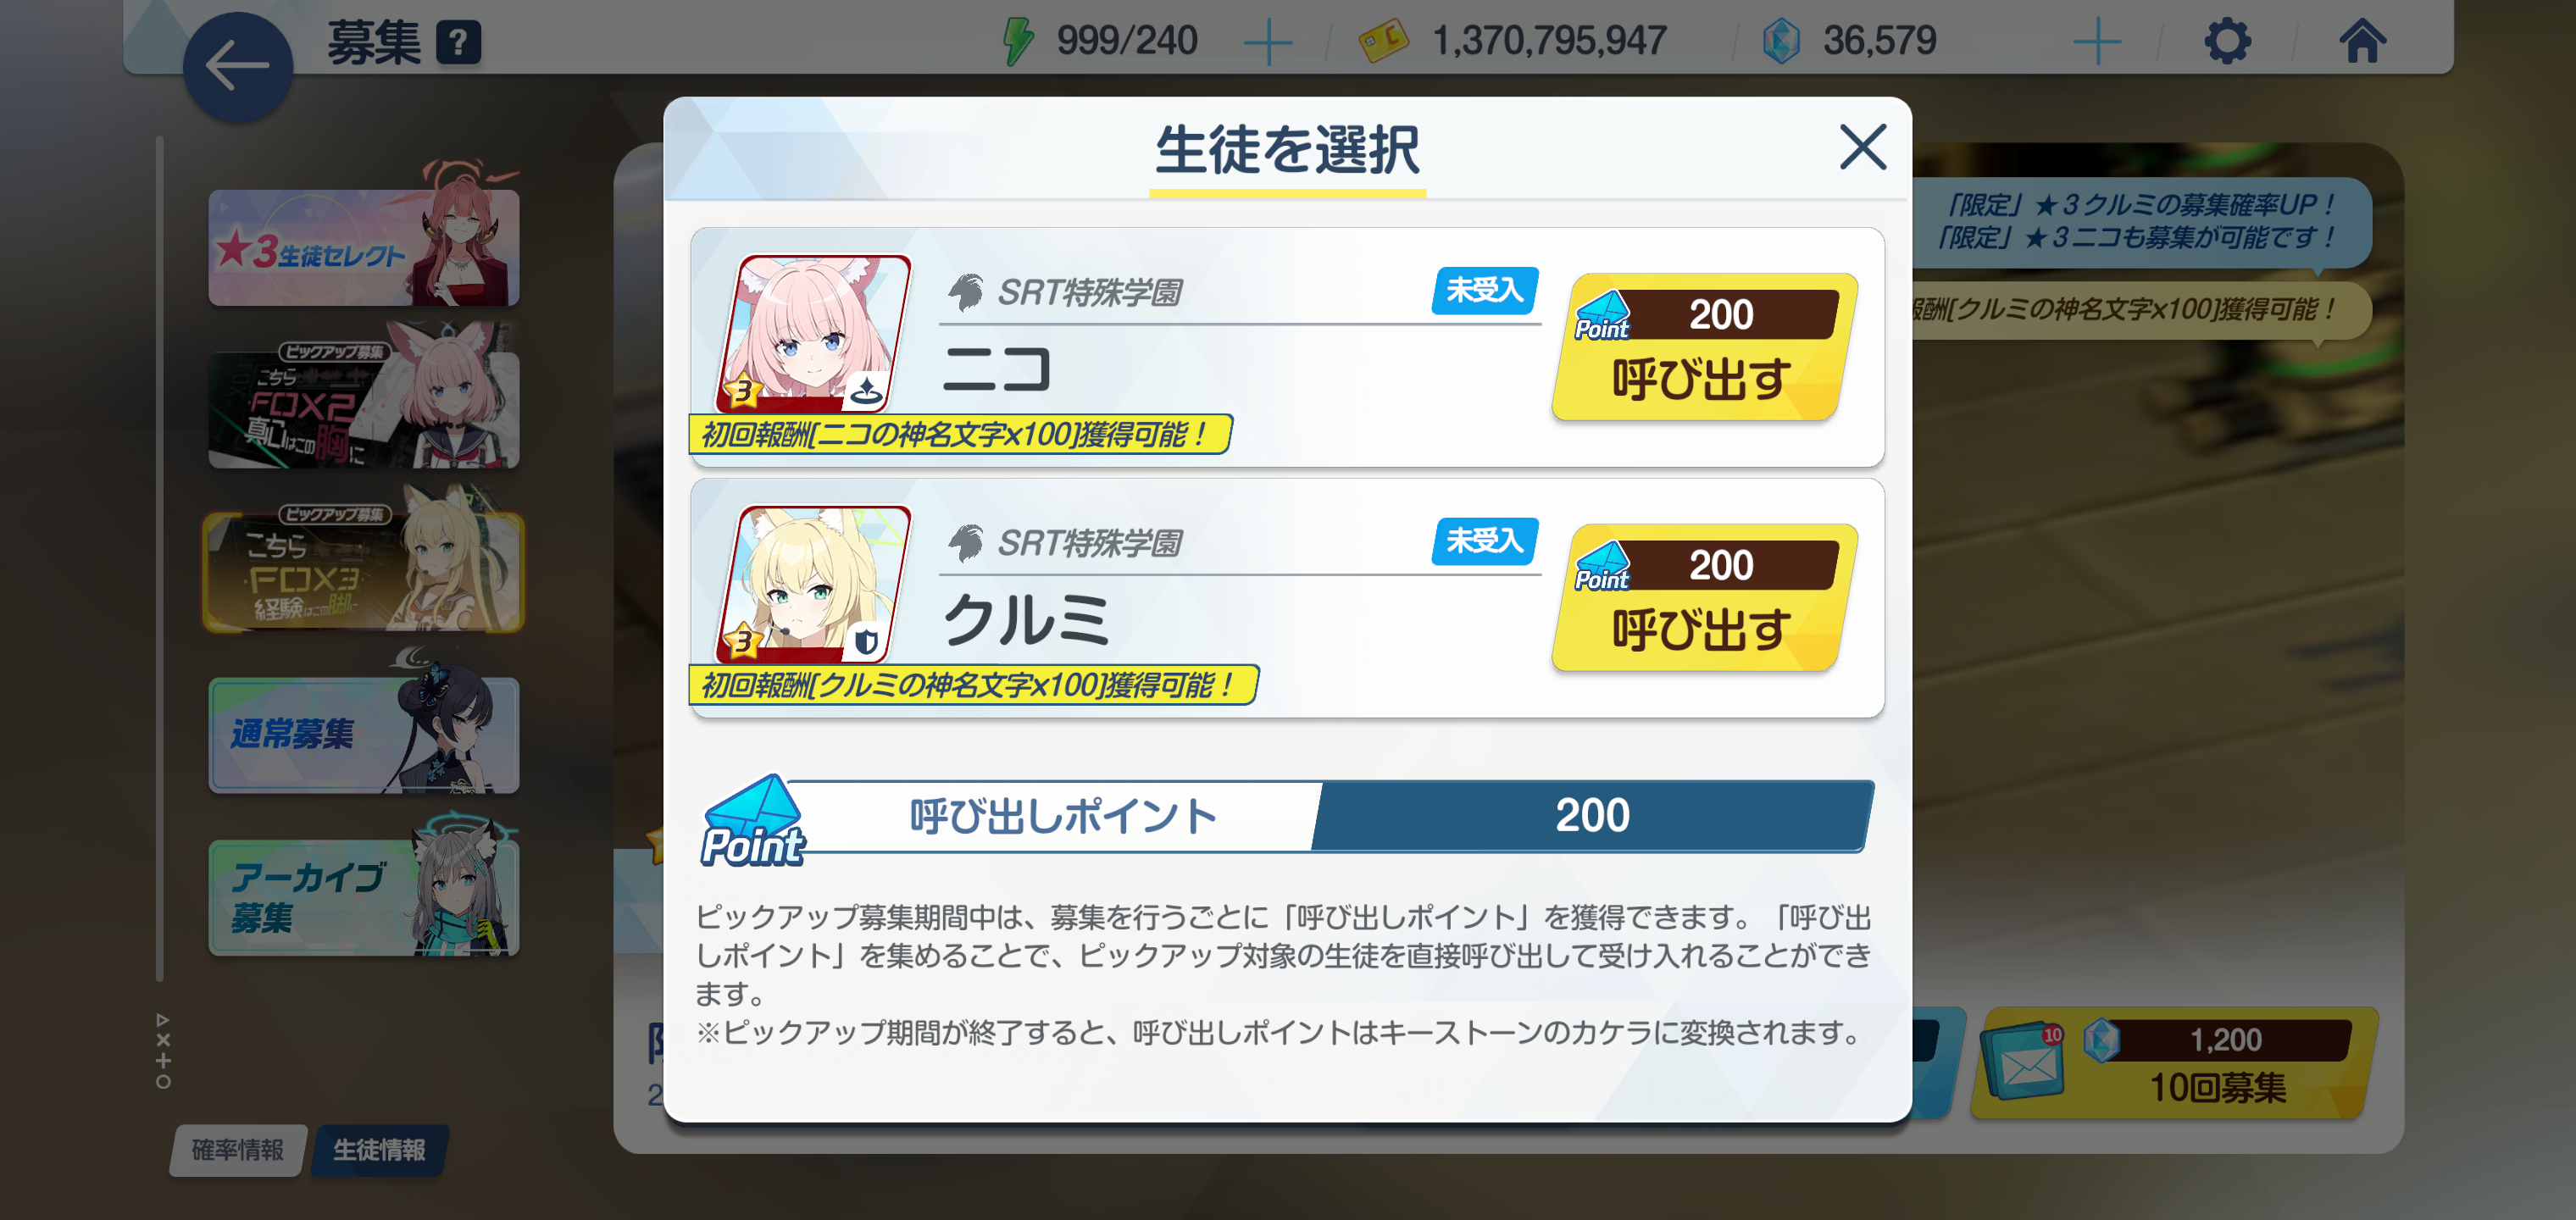Click the 呼び出しポイント 200 bar

(x=1286, y=816)
